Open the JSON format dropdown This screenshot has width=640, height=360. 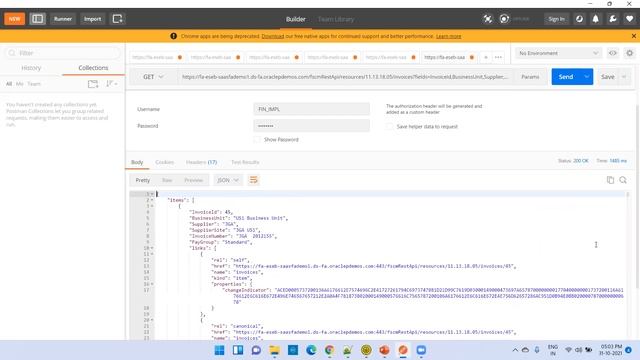(x=228, y=180)
